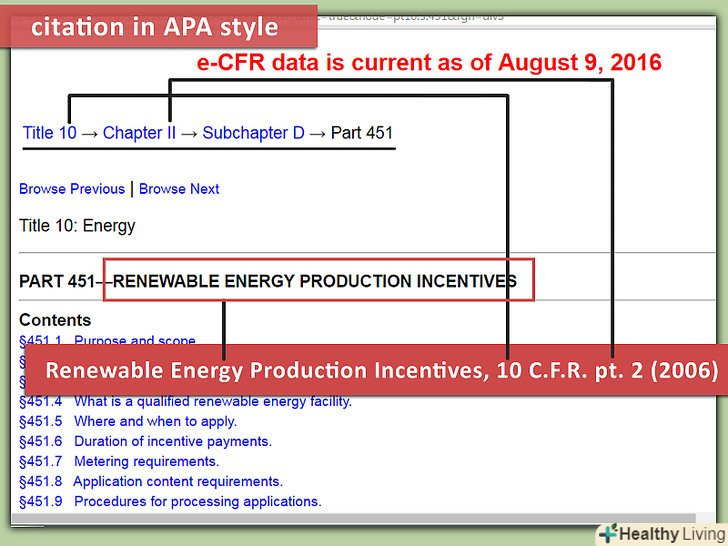728x546 pixels.
Task: Open the Title 10 breadcrumb link
Action: click(x=49, y=133)
